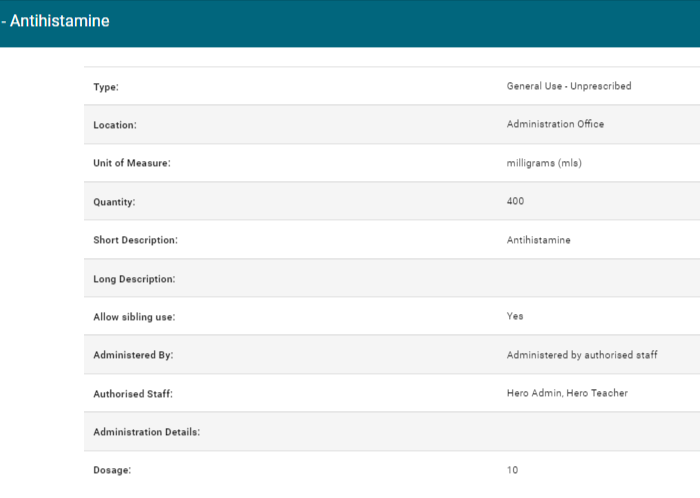Click the Long Description label
The image size is (700, 498).
point(134,279)
